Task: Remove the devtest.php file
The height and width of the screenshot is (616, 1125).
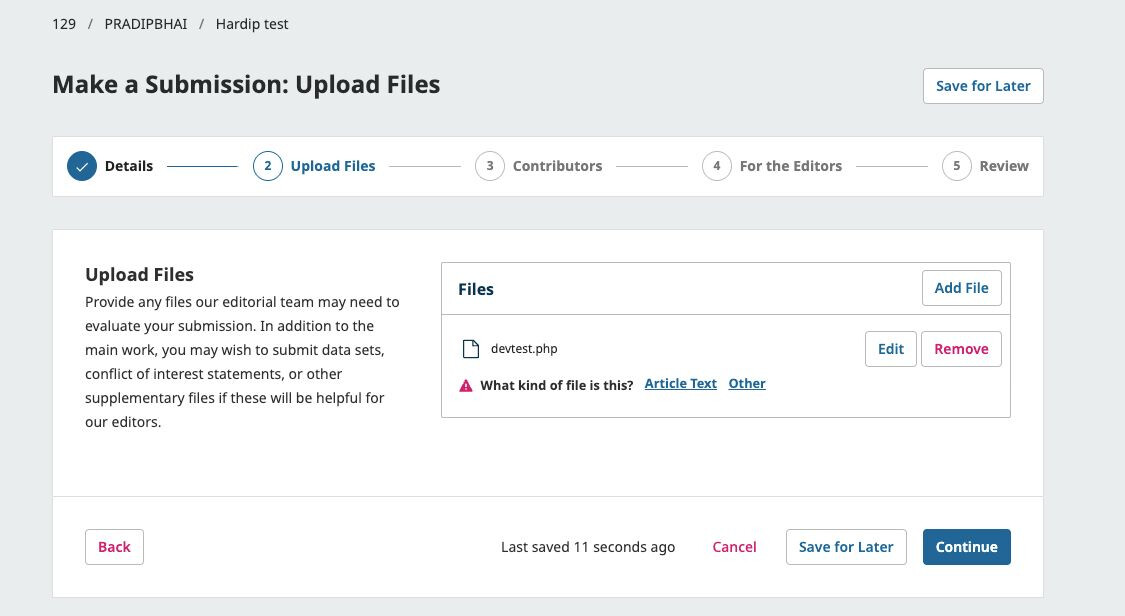Action: point(961,349)
